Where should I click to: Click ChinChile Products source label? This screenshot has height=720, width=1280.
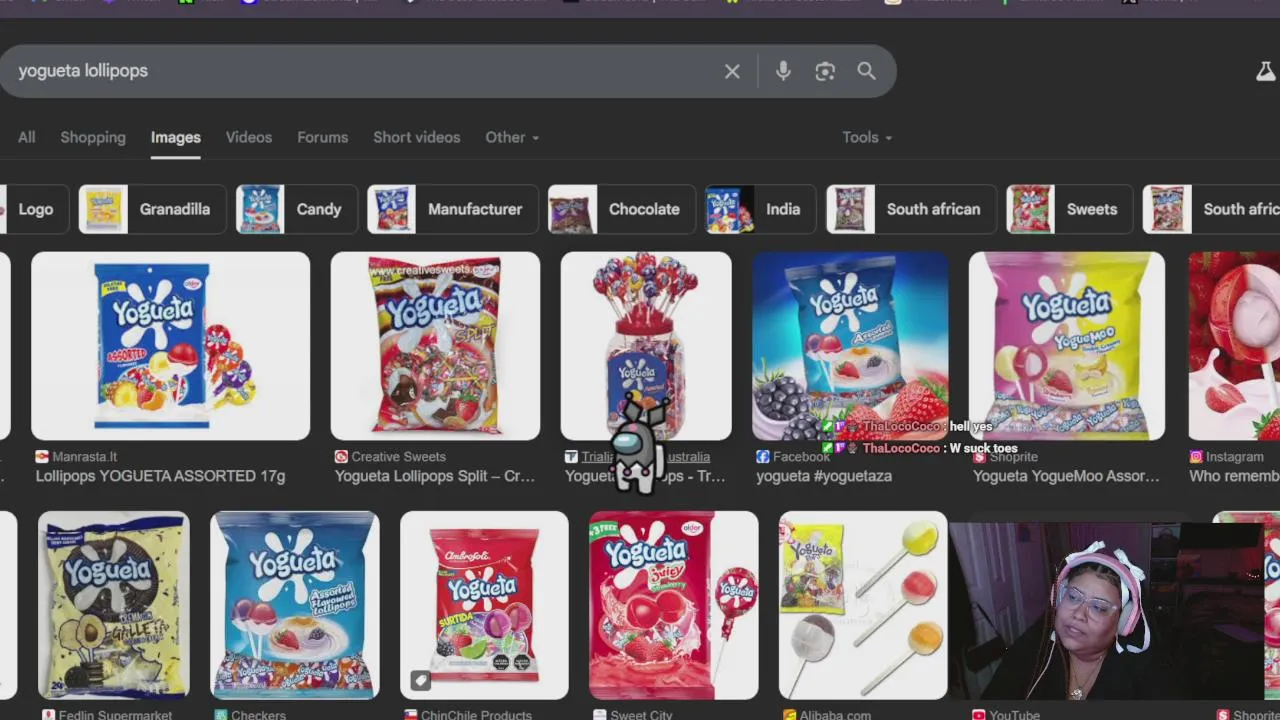pos(476,713)
